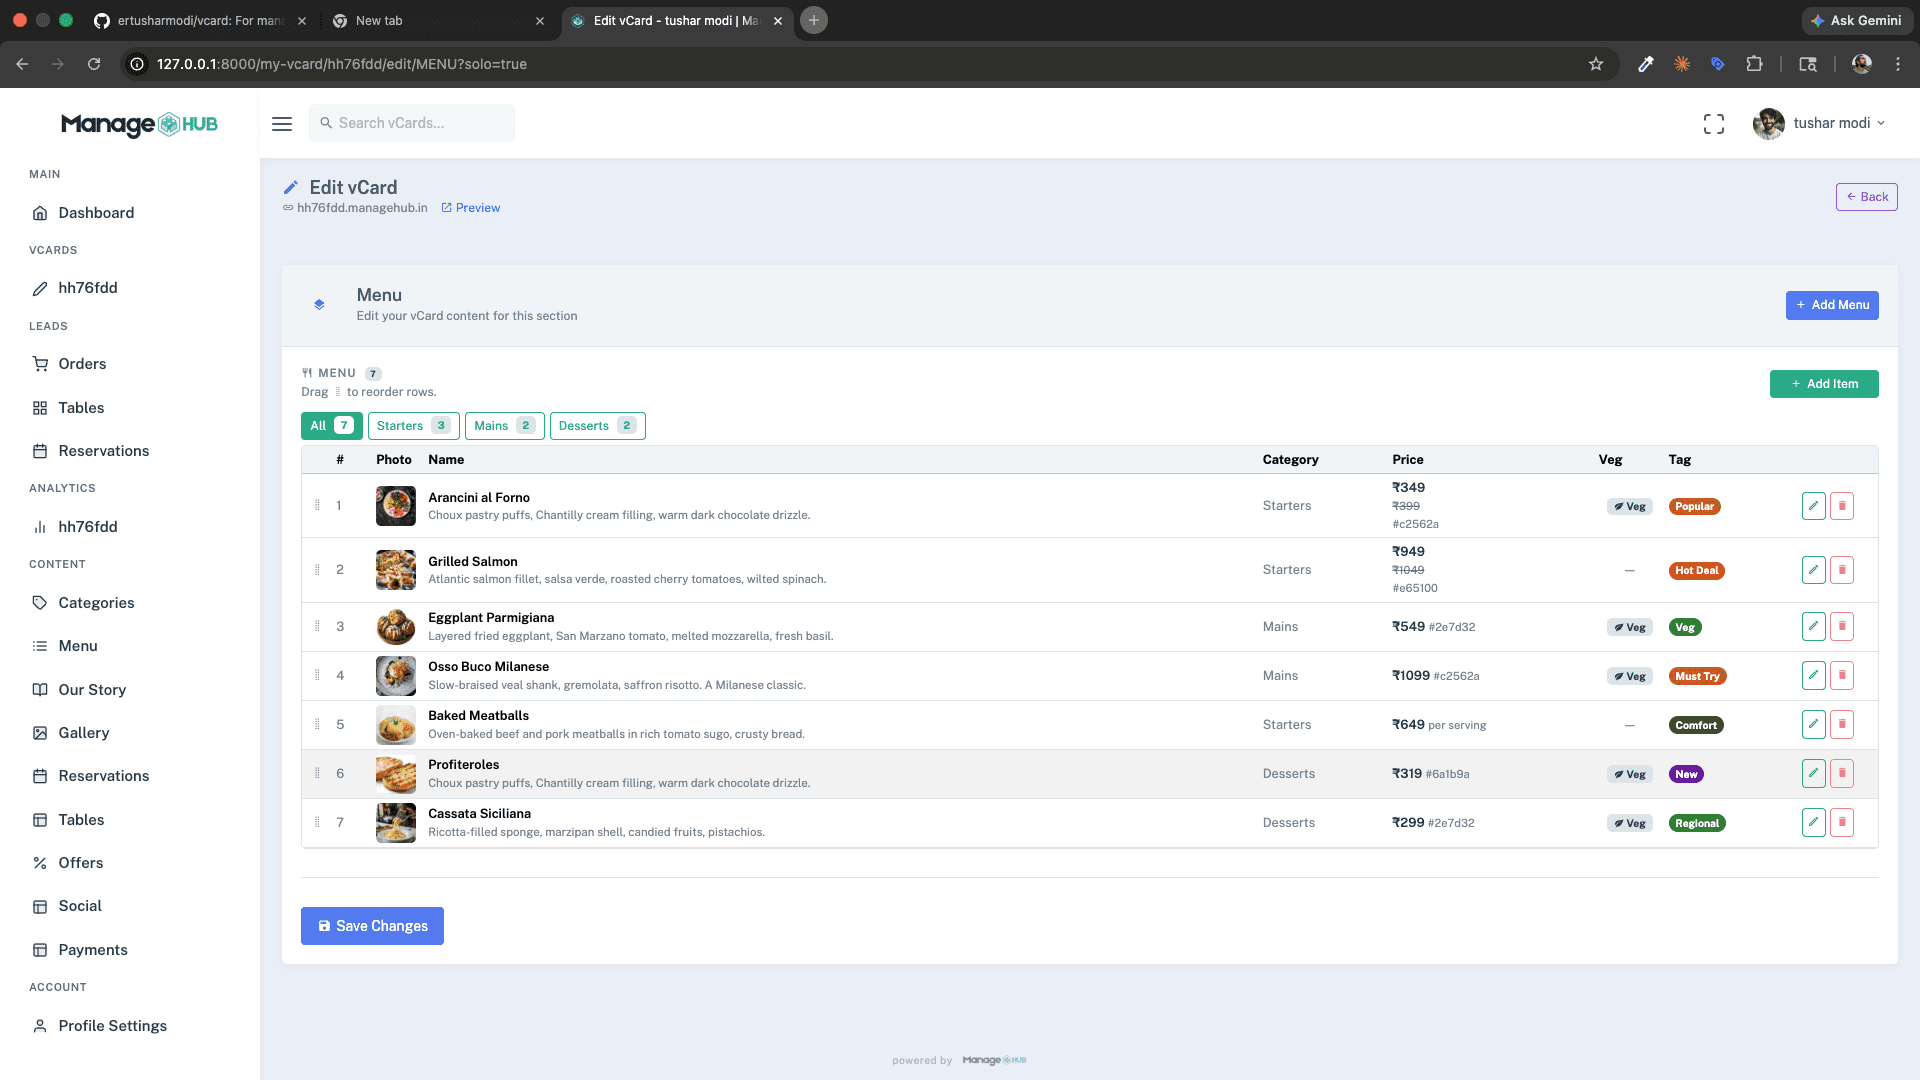Open browser extensions puzzle icon

(1754, 64)
